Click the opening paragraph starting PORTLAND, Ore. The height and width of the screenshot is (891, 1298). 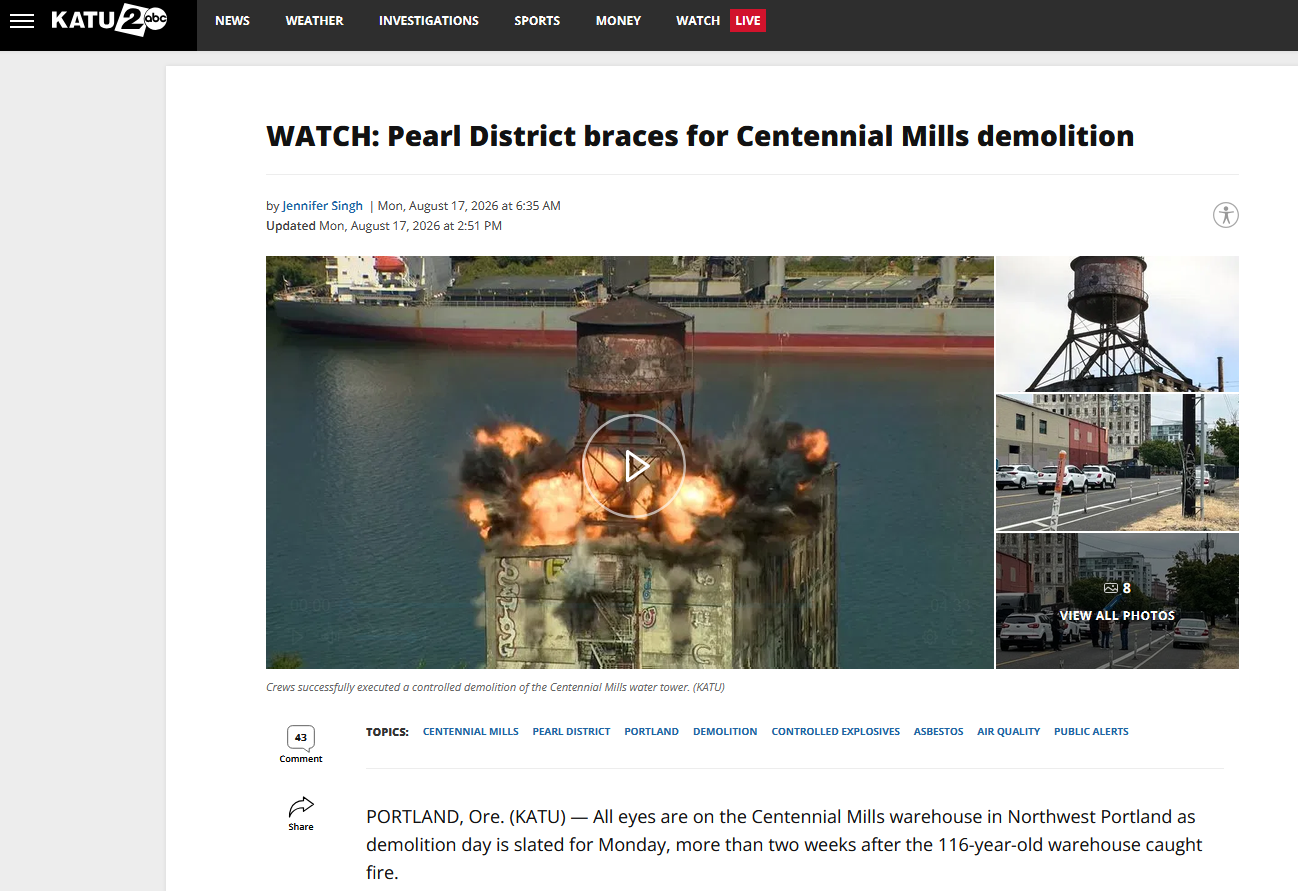click(785, 845)
